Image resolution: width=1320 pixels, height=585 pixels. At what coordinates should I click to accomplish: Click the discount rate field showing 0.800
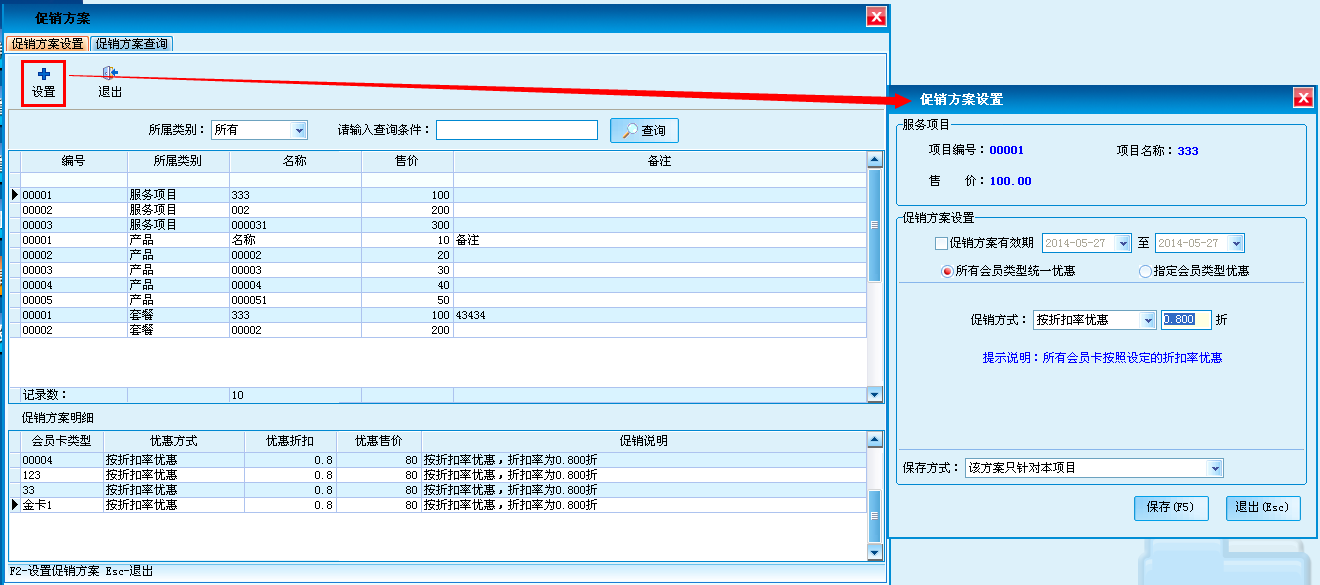point(1186,320)
